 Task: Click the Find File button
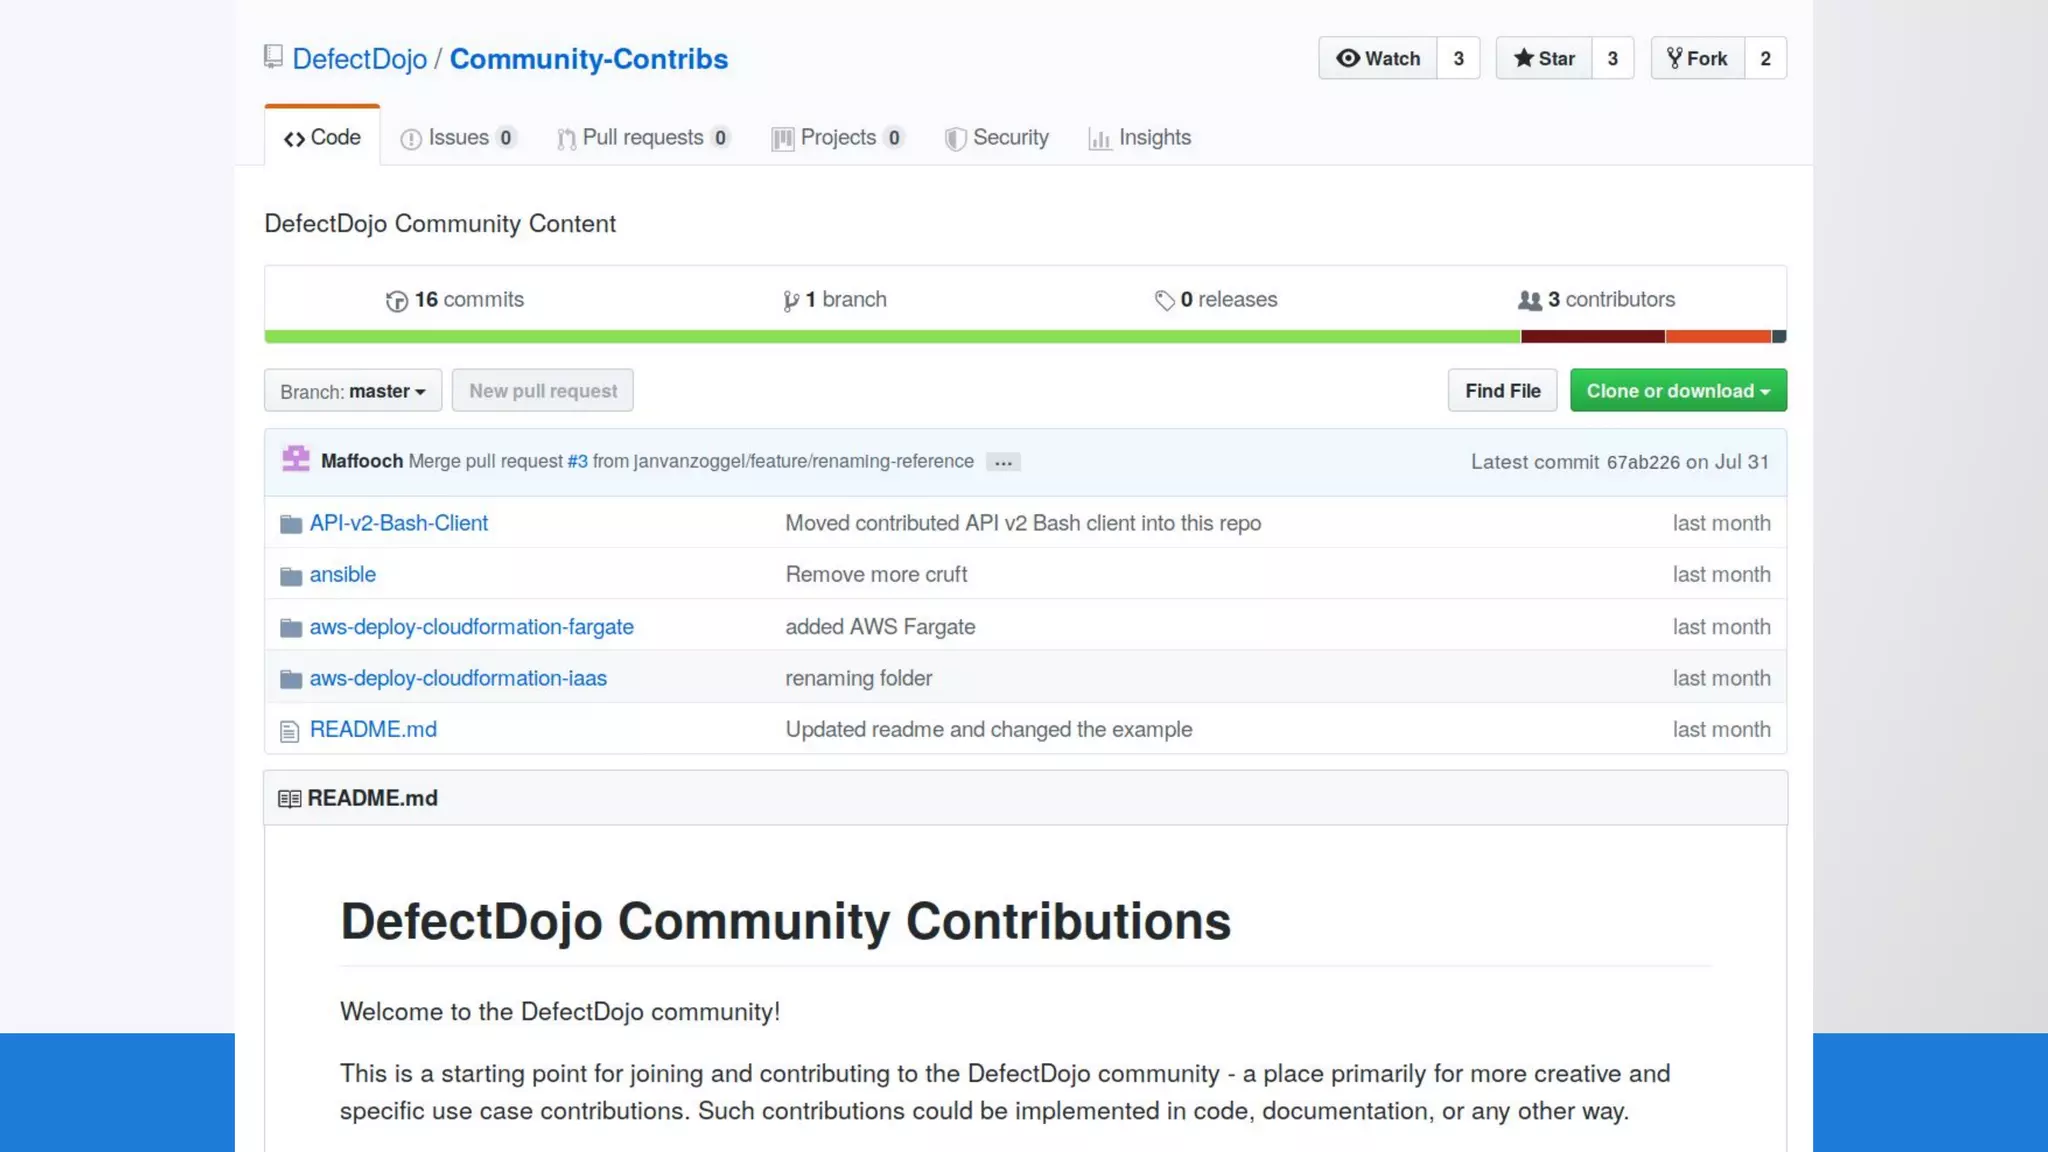pos(1502,391)
